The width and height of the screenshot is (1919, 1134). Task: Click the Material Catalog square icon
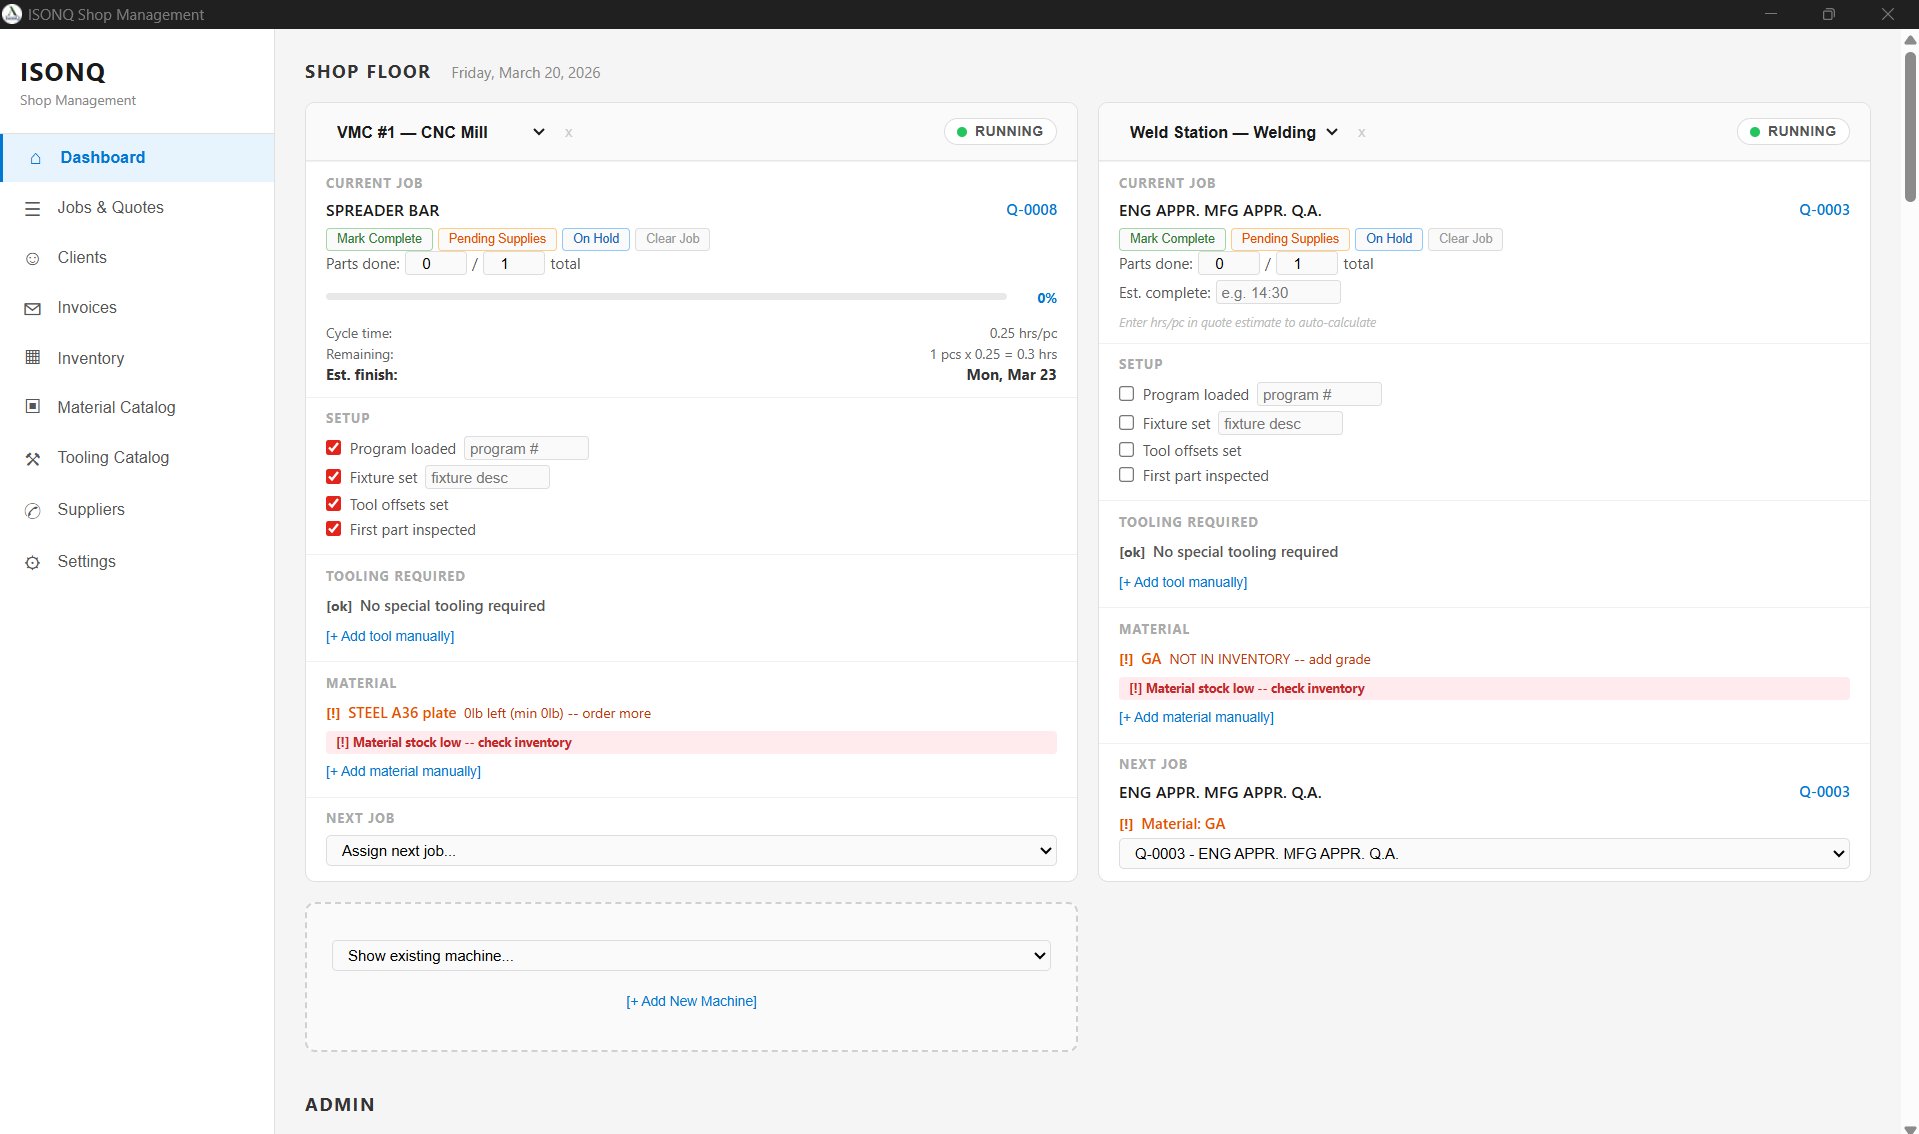33,407
